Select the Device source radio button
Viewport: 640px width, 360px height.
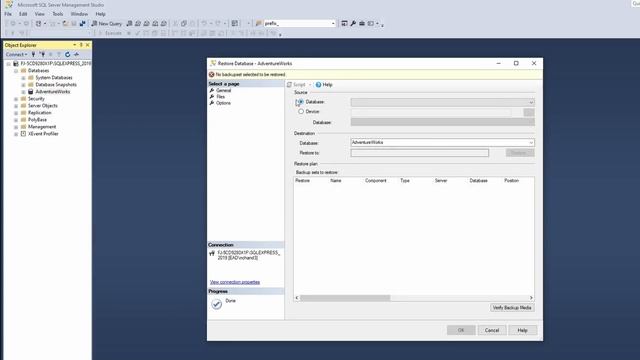point(301,111)
